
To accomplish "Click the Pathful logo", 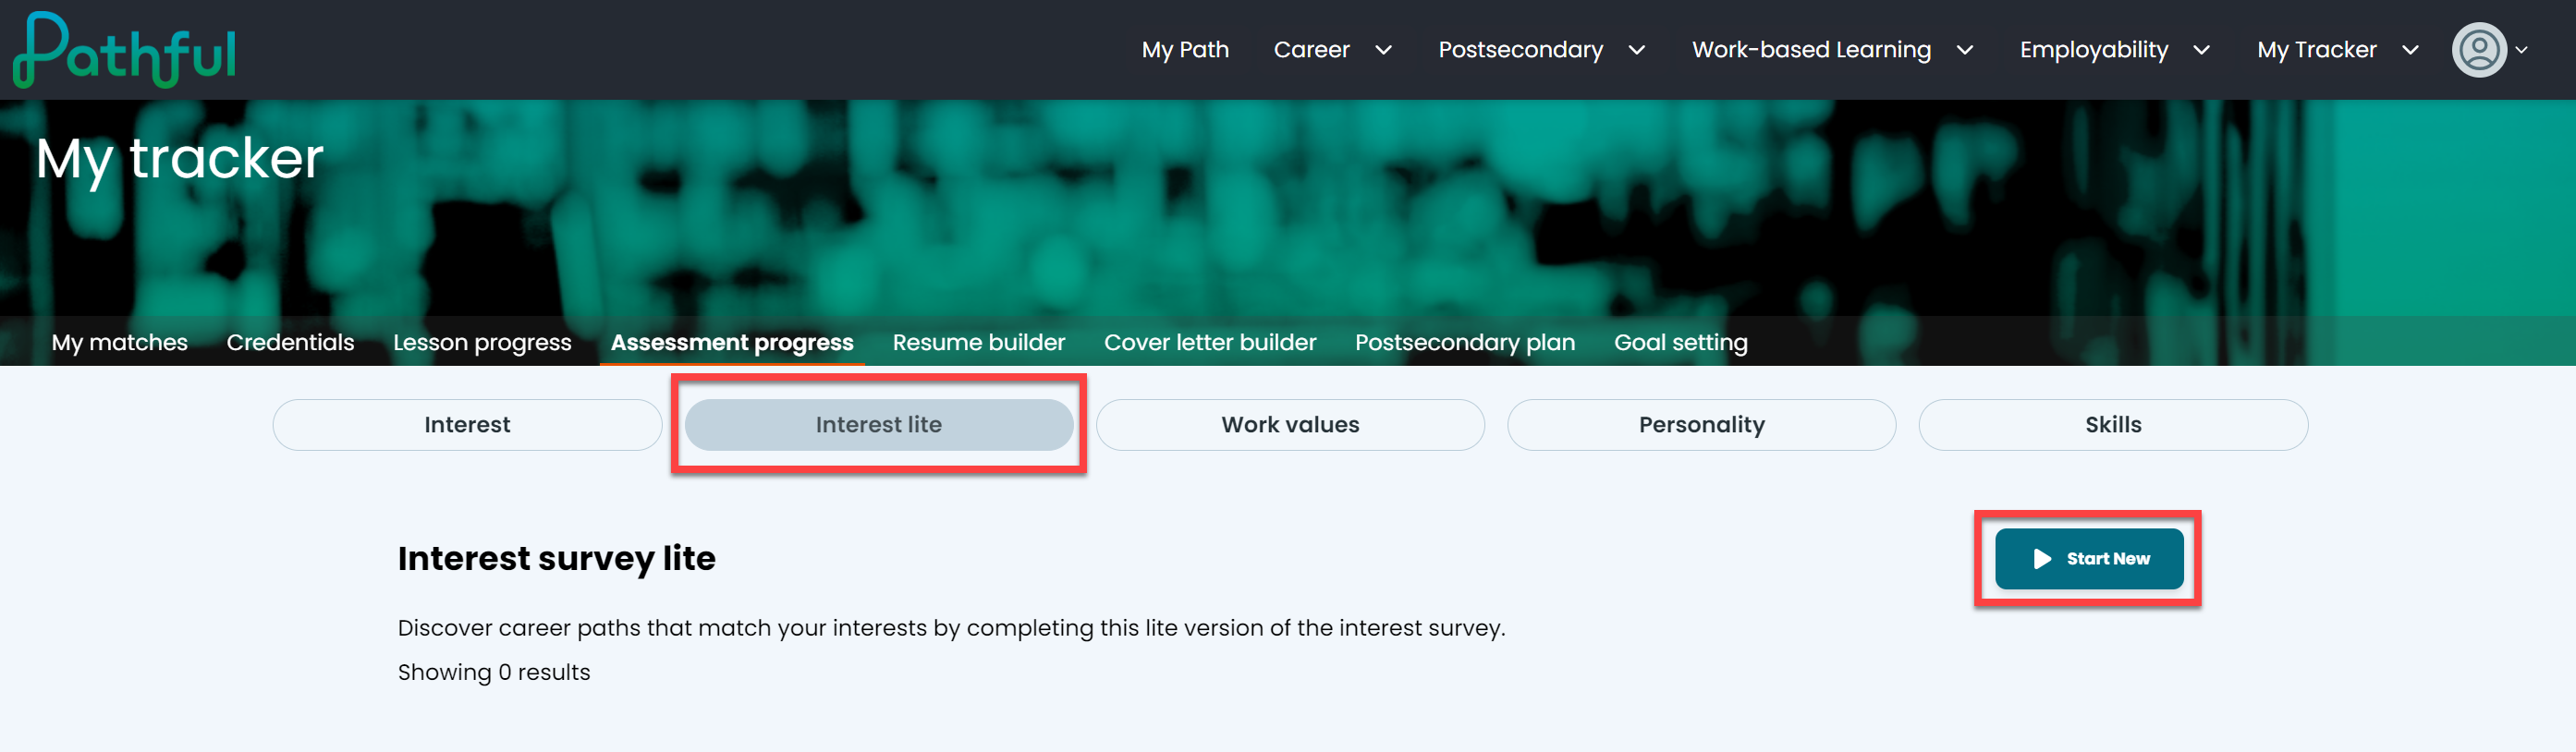I will [125, 50].
